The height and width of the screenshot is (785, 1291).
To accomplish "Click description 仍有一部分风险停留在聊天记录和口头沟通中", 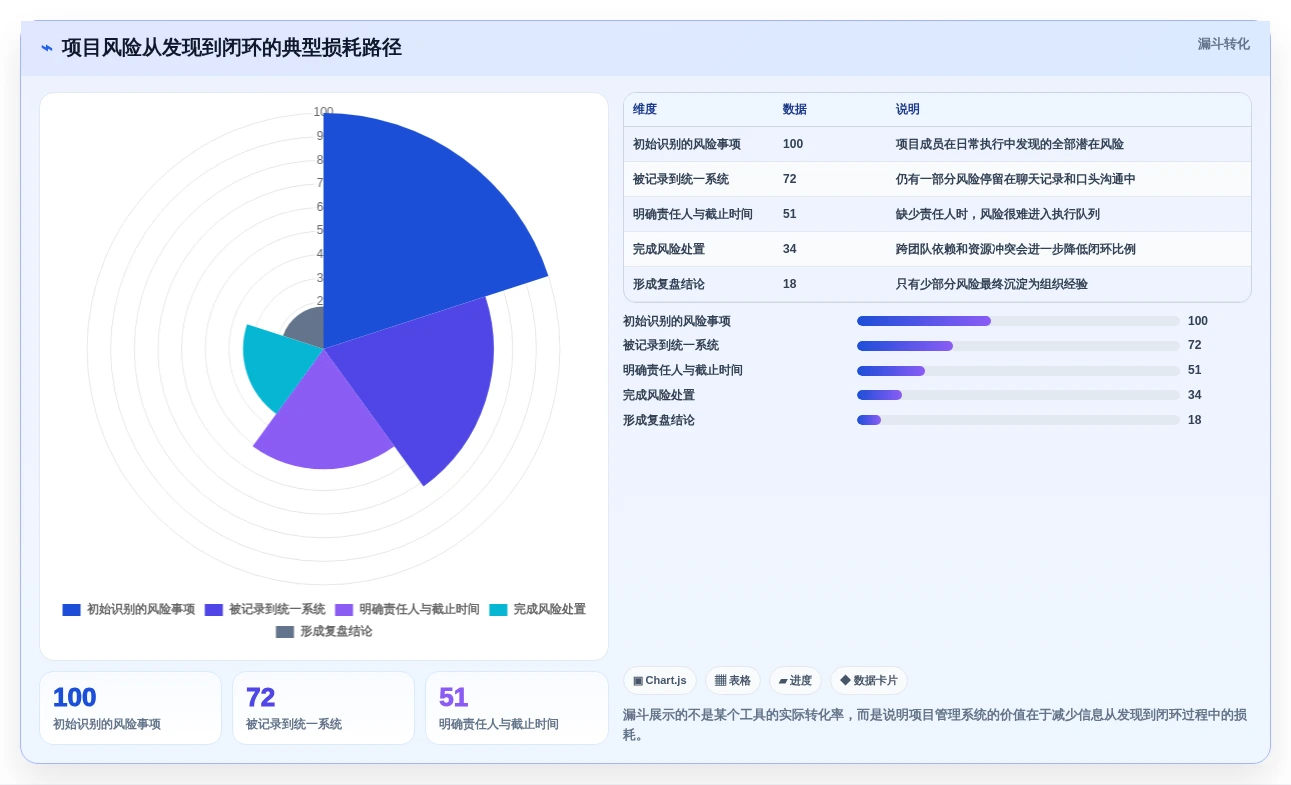I will pyautogui.click(x=1016, y=179).
